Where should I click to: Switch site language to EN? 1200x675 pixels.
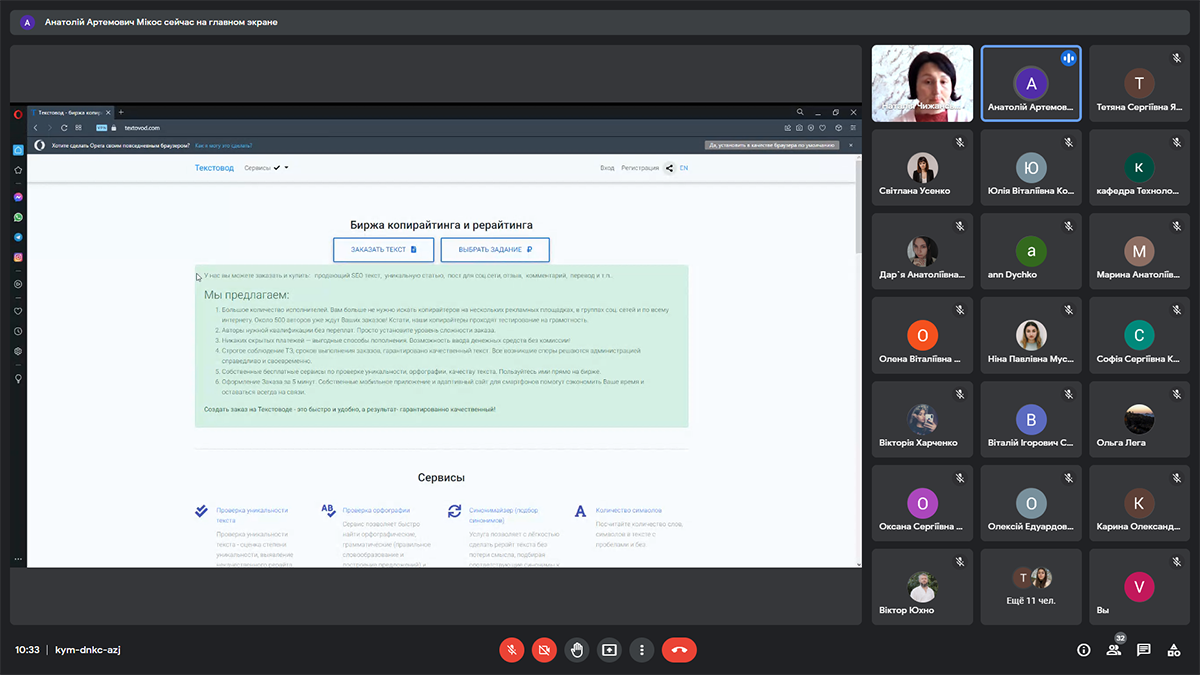684,168
